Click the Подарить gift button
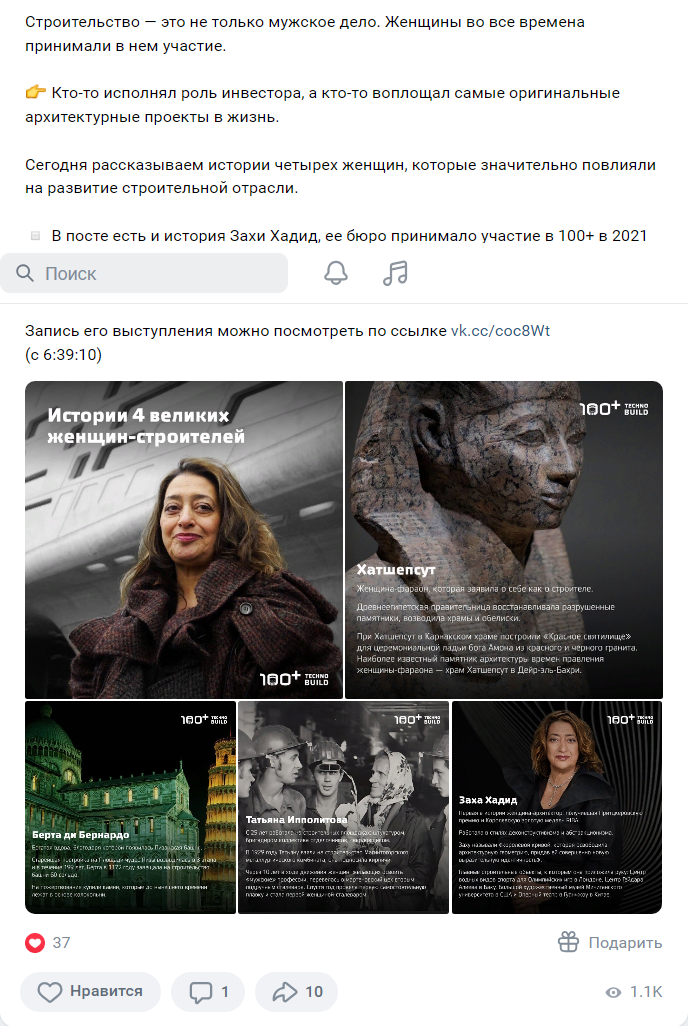The height and width of the screenshot is (1026, 688). tap(610, 942)
